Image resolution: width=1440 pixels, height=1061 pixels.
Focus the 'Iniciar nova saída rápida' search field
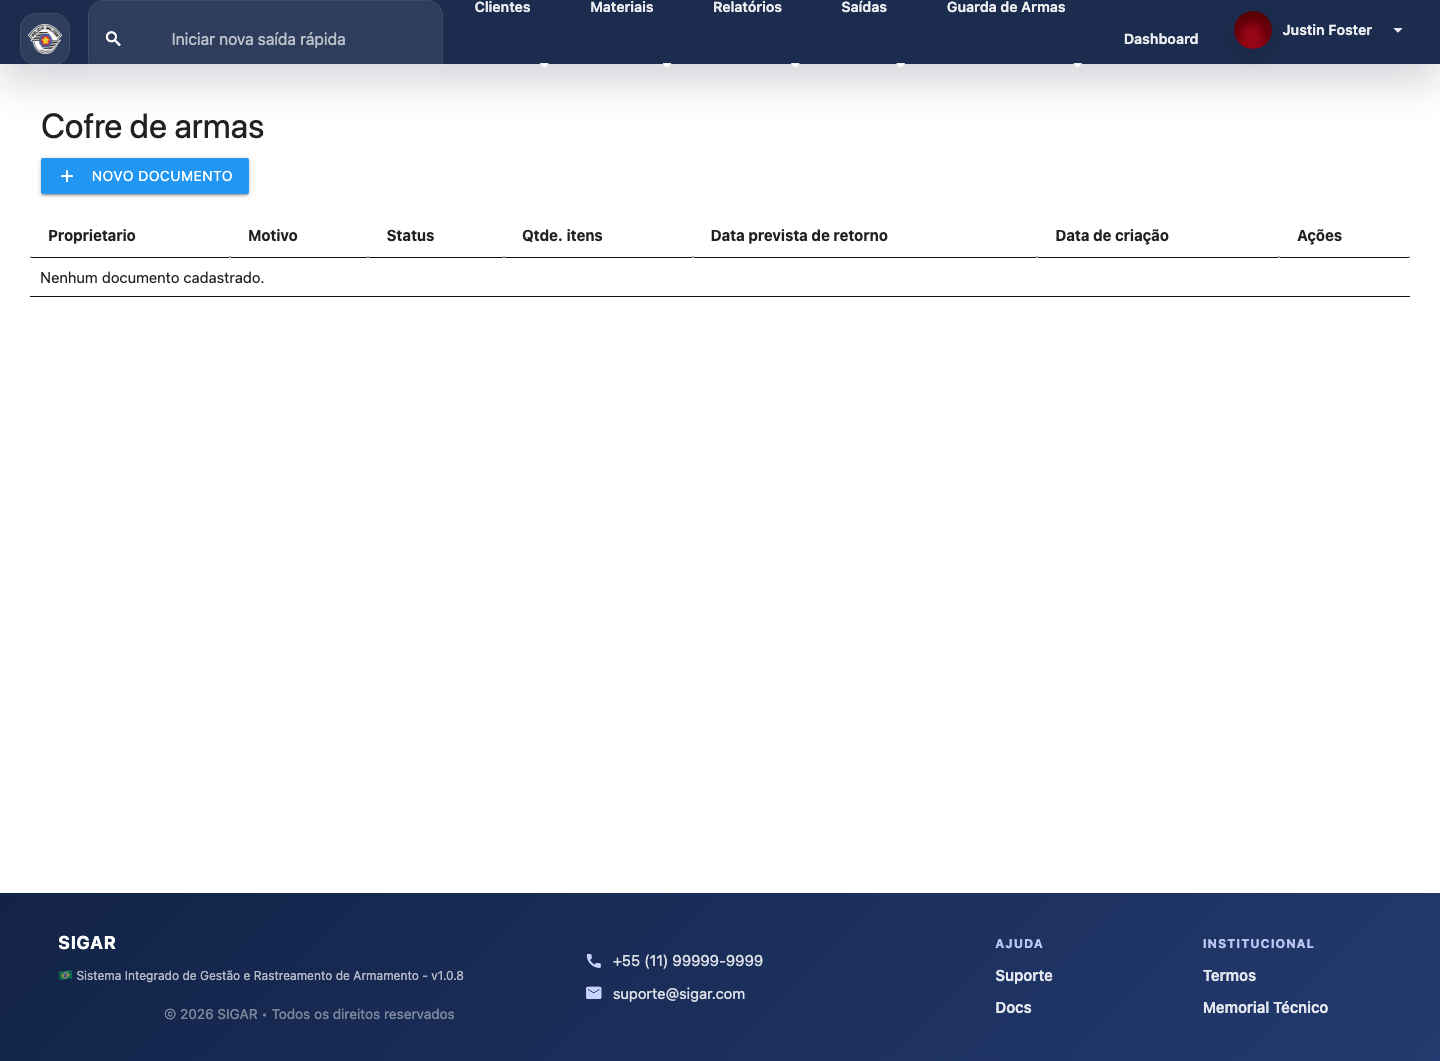pos(266,39)
